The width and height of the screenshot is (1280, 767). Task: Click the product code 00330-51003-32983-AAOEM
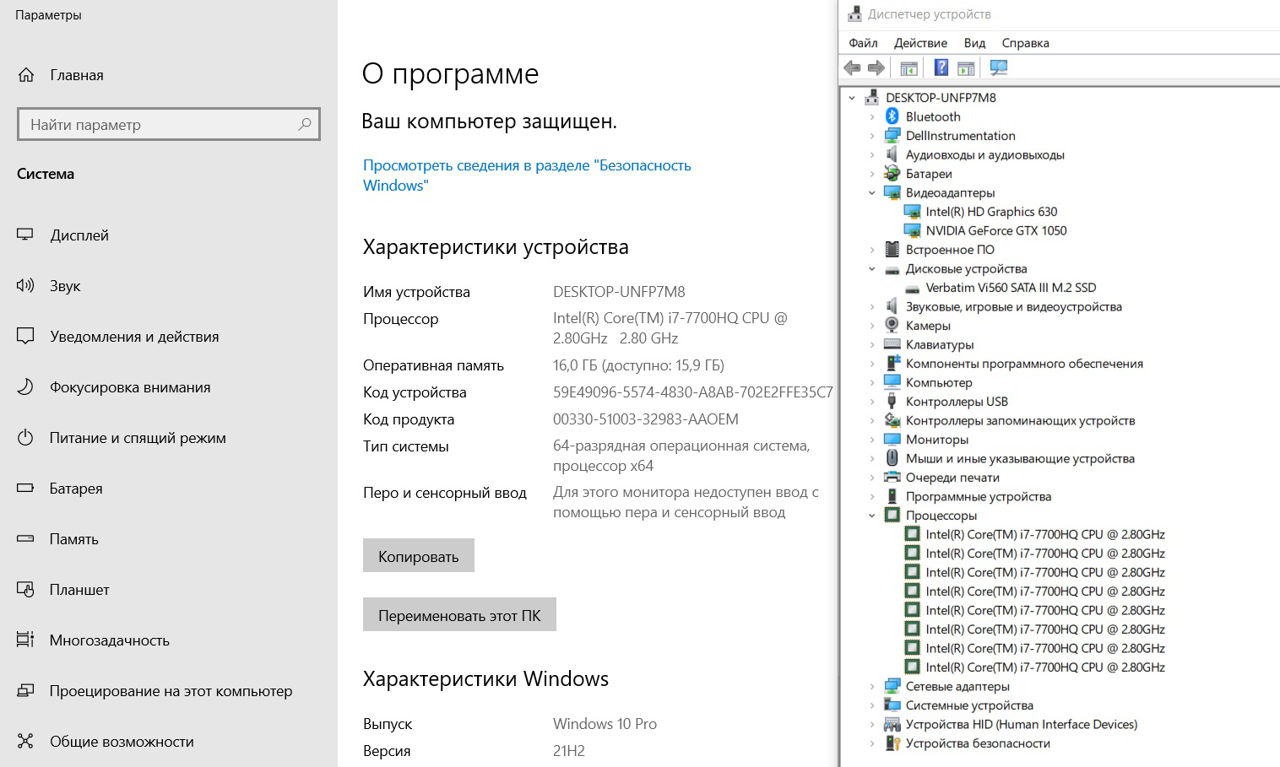[x=646, y=420]
